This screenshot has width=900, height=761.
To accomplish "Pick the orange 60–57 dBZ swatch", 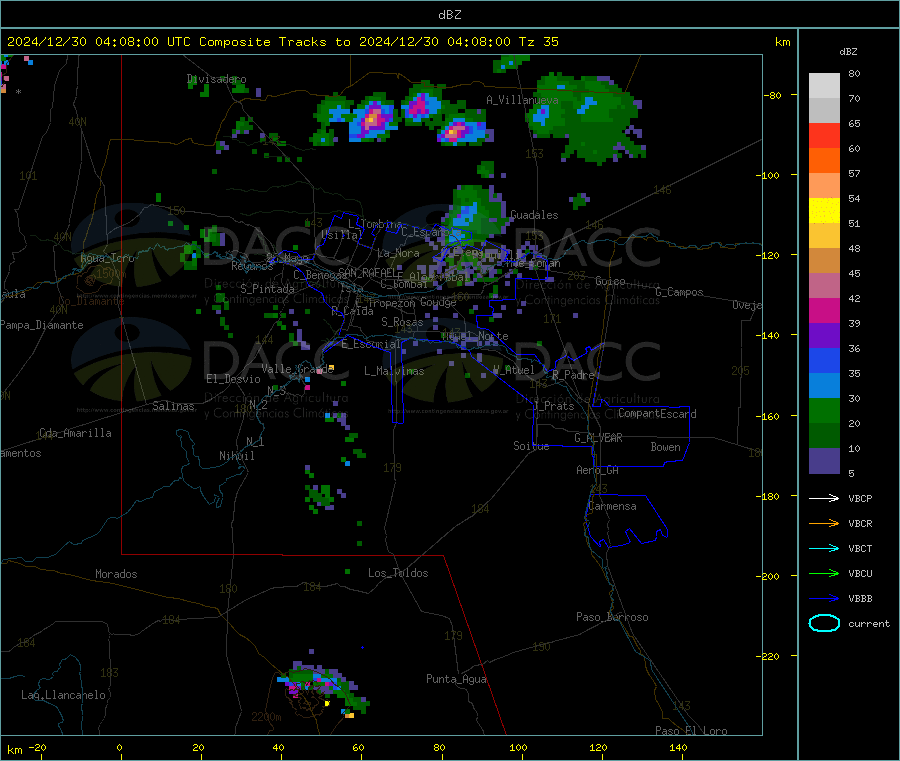I will (x=824, y=161).
